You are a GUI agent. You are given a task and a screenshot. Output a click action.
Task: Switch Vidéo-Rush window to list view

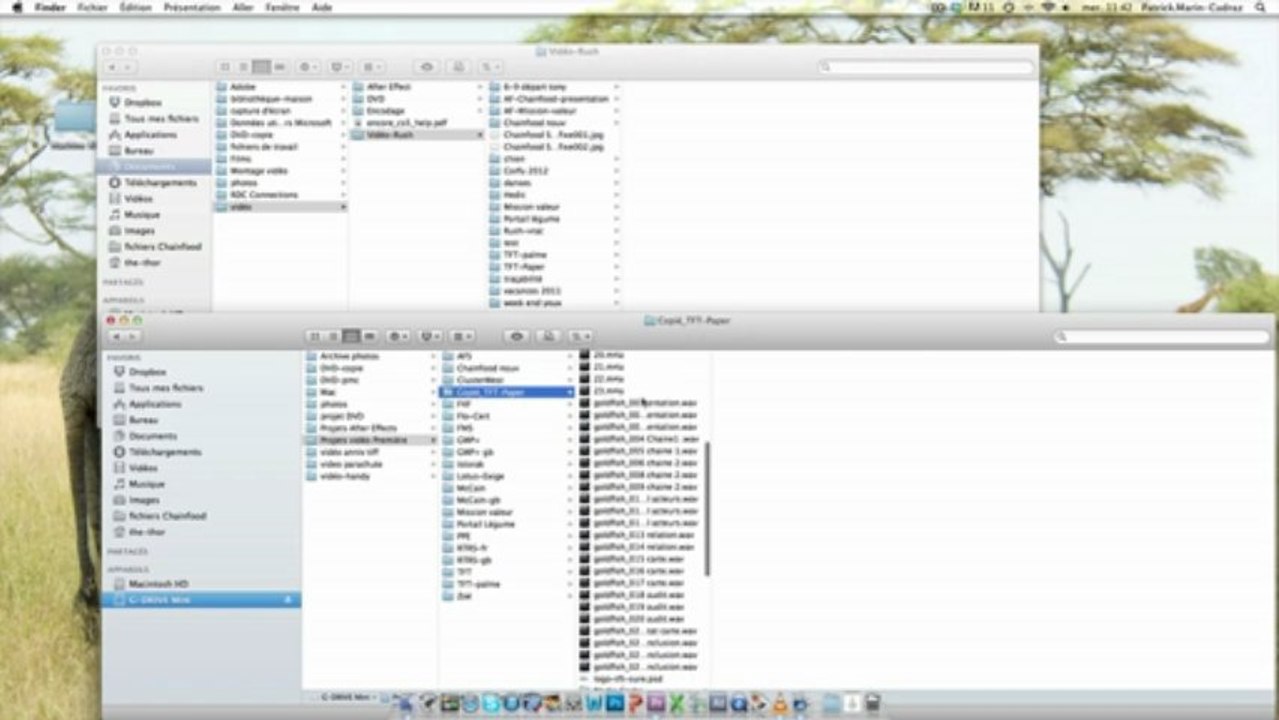(243, 67)
